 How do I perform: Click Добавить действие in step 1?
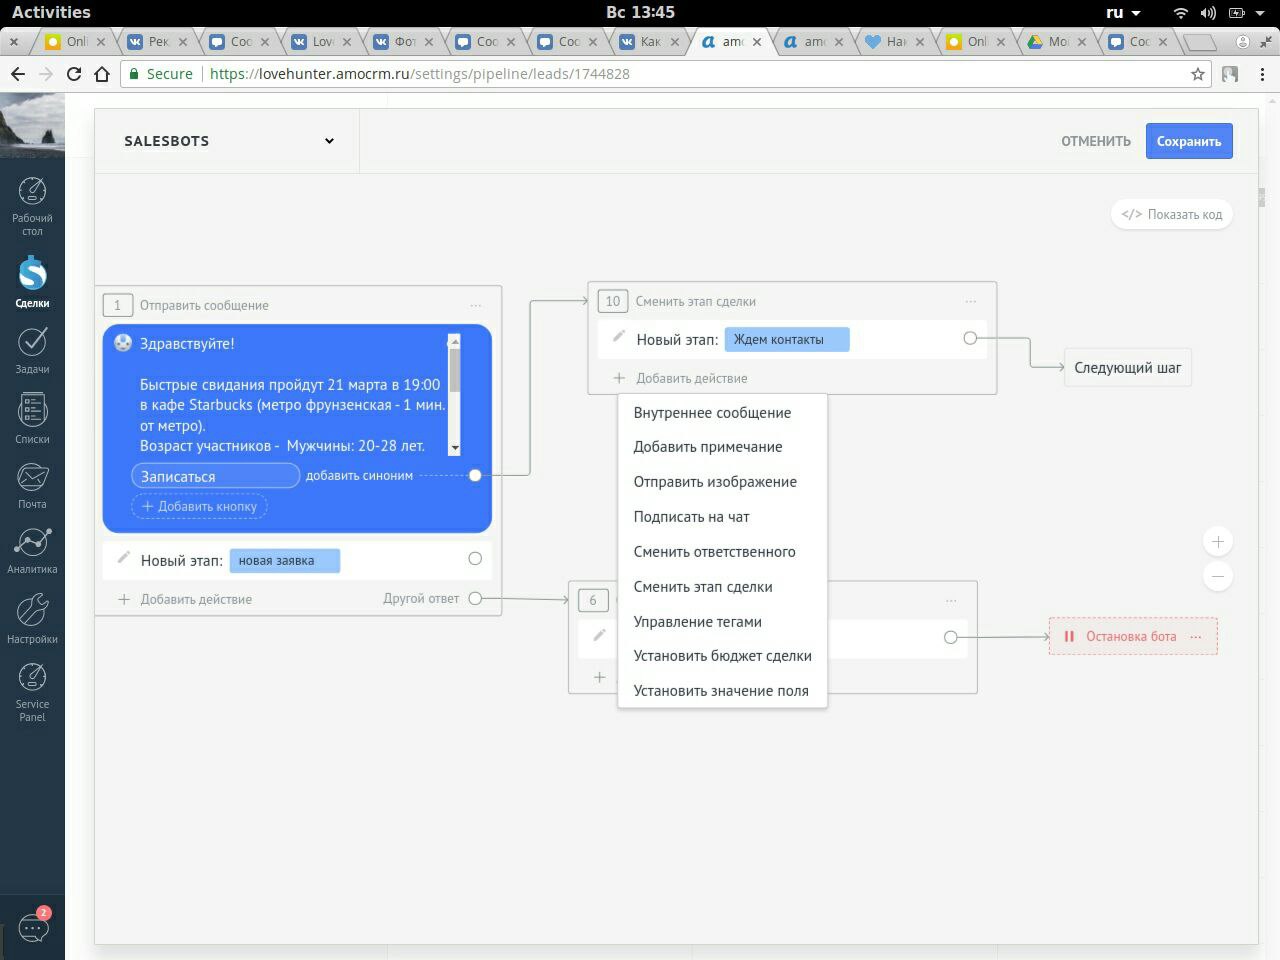coord(185,599)
